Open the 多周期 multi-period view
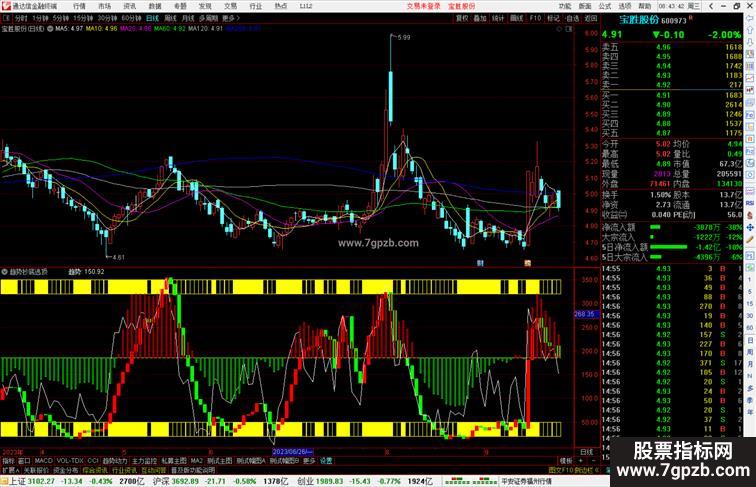 (208, 18)
